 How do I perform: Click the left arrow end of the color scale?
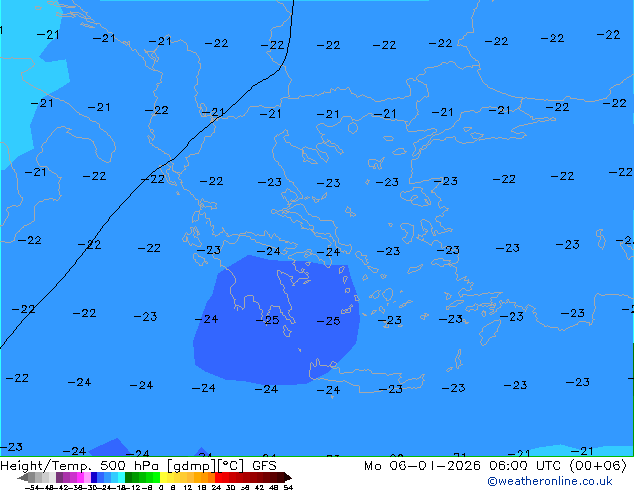[22, 477]
